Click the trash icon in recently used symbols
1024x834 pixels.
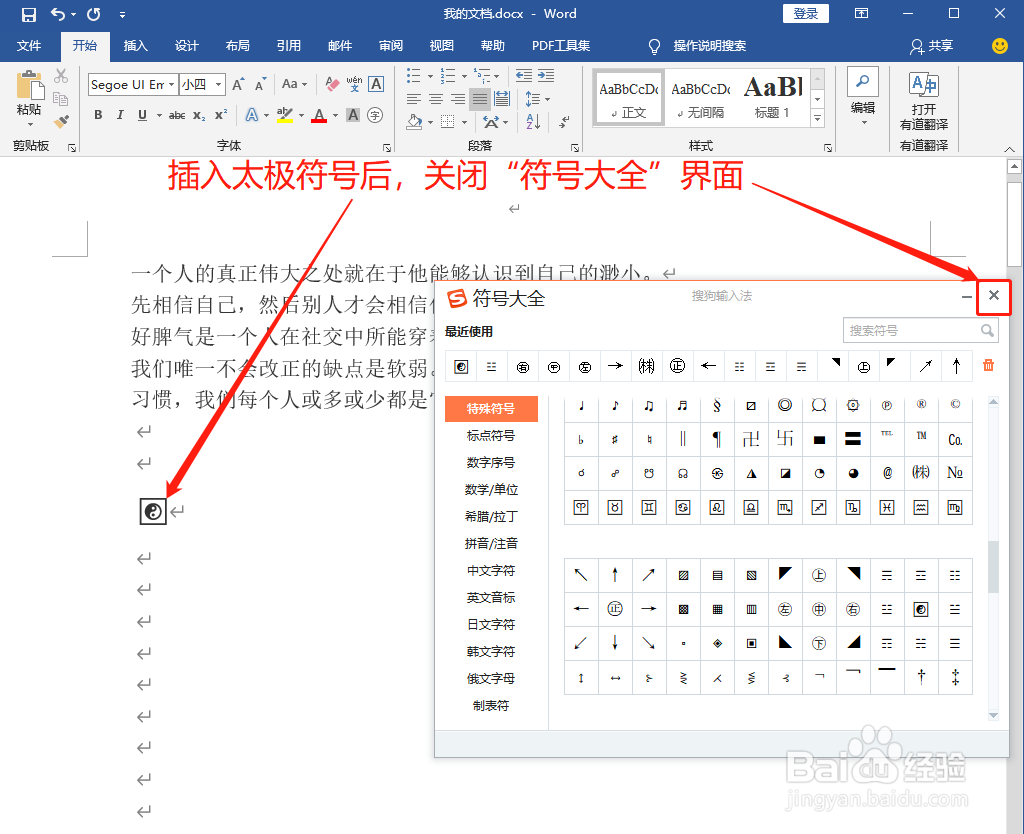click(x=988, y=366)
